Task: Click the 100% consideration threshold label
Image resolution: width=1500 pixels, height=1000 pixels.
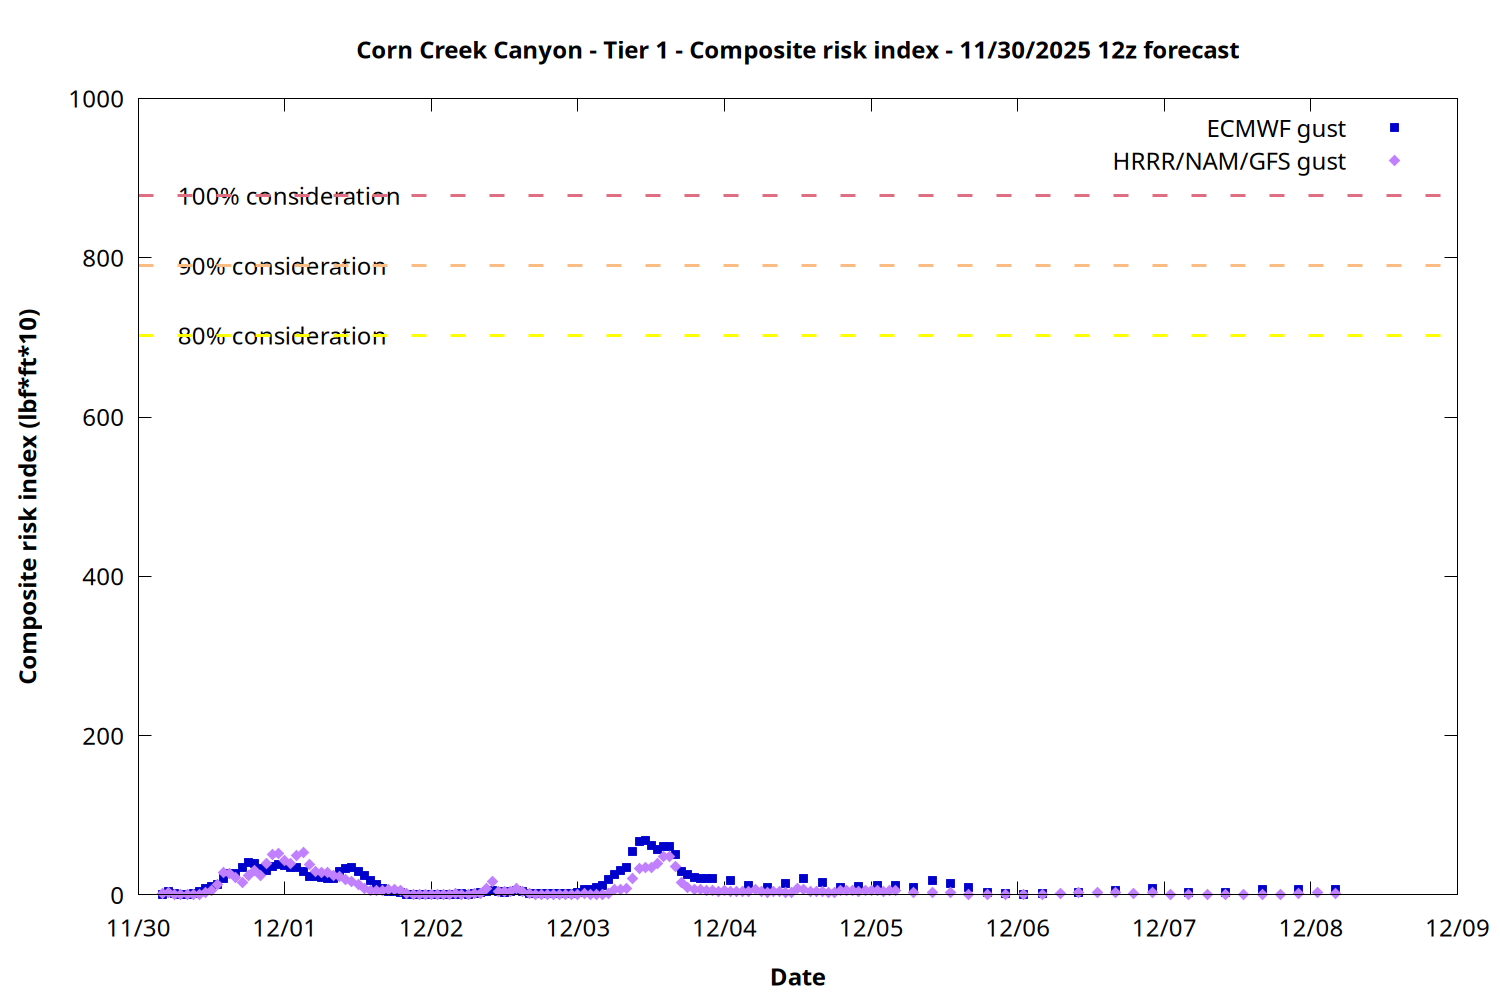Action: [288, 197]
